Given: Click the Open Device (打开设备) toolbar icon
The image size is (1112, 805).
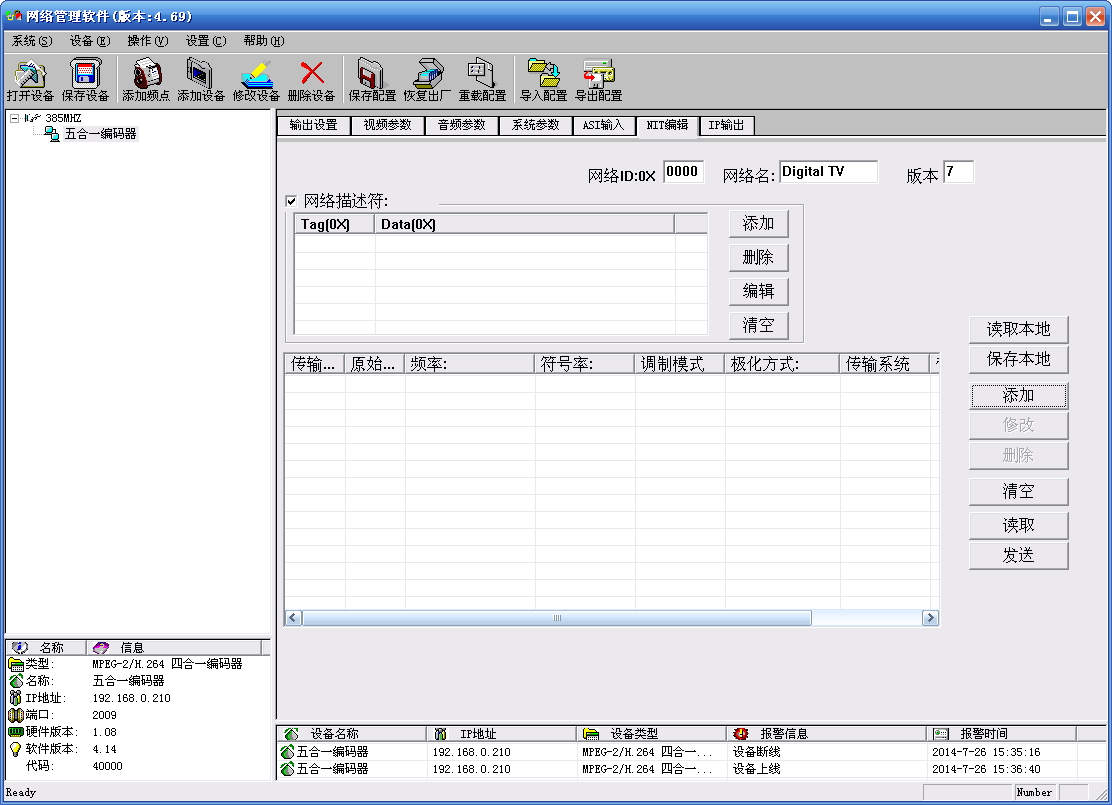Looking at the screenshot, I should coord(30,73).
